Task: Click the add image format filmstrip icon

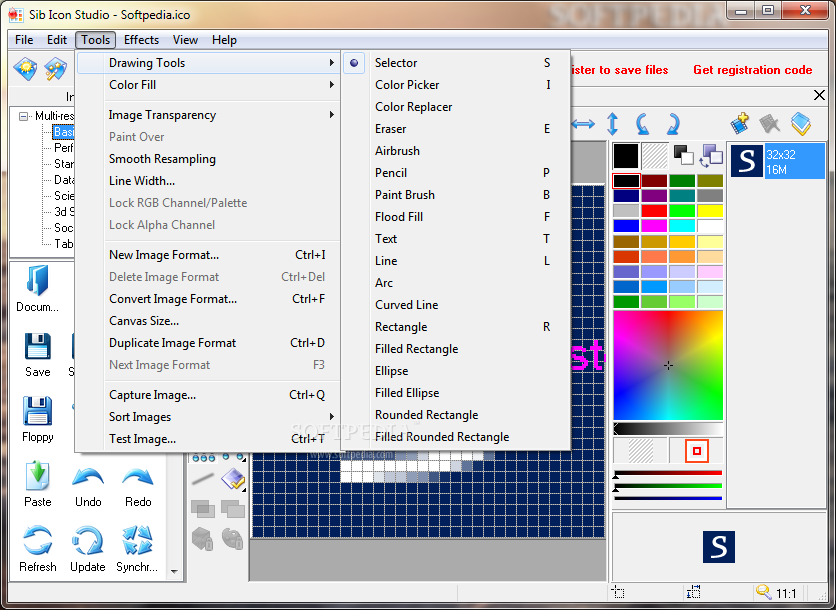Action: tap(740, 123)
